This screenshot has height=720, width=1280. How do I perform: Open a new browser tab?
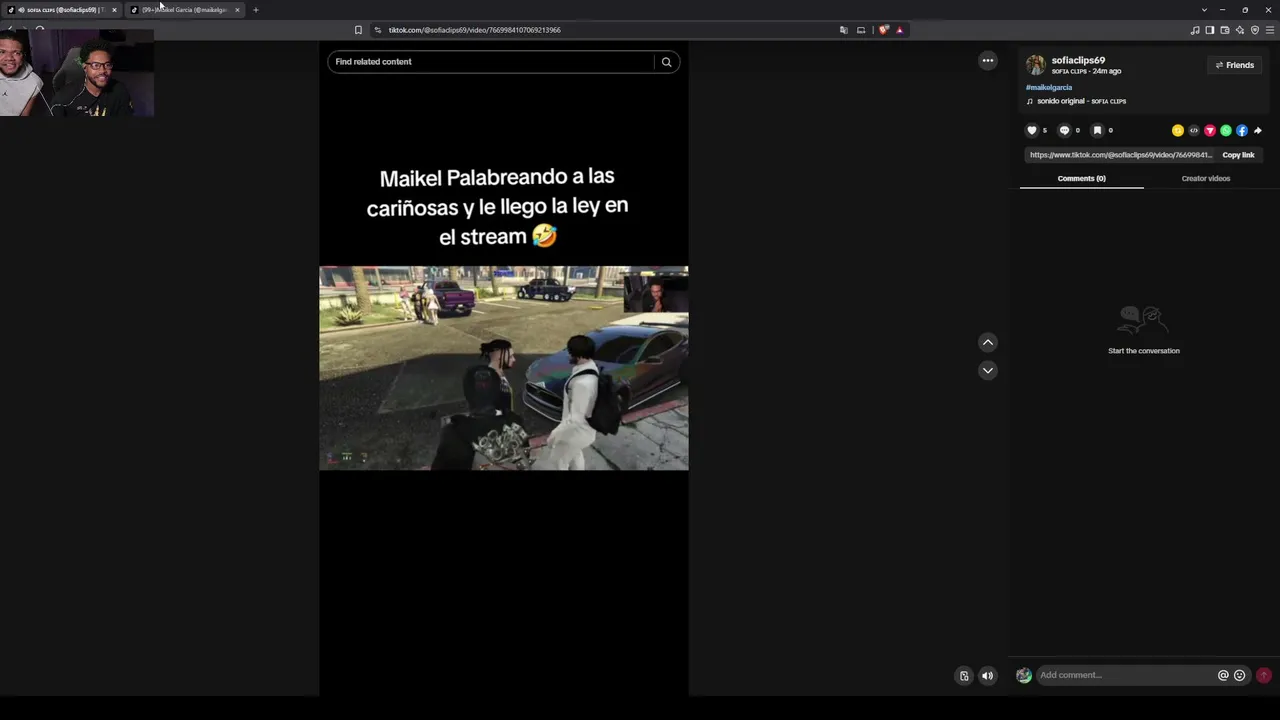[255, 10]
